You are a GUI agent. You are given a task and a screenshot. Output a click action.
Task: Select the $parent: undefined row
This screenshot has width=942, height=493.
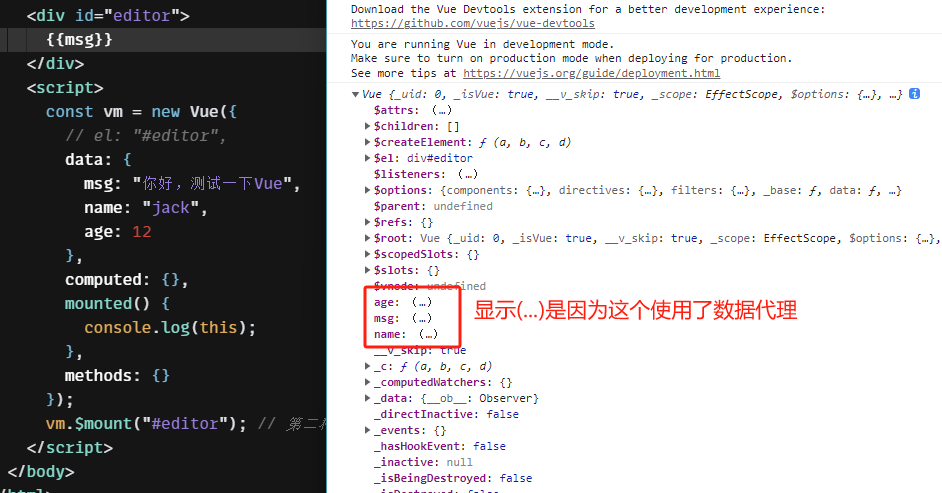433,206
